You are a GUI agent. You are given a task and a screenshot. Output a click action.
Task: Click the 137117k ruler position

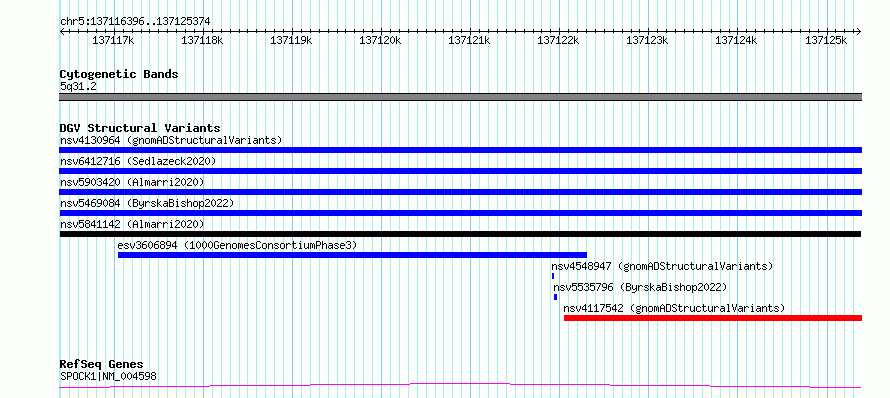[x=114, y=40]
